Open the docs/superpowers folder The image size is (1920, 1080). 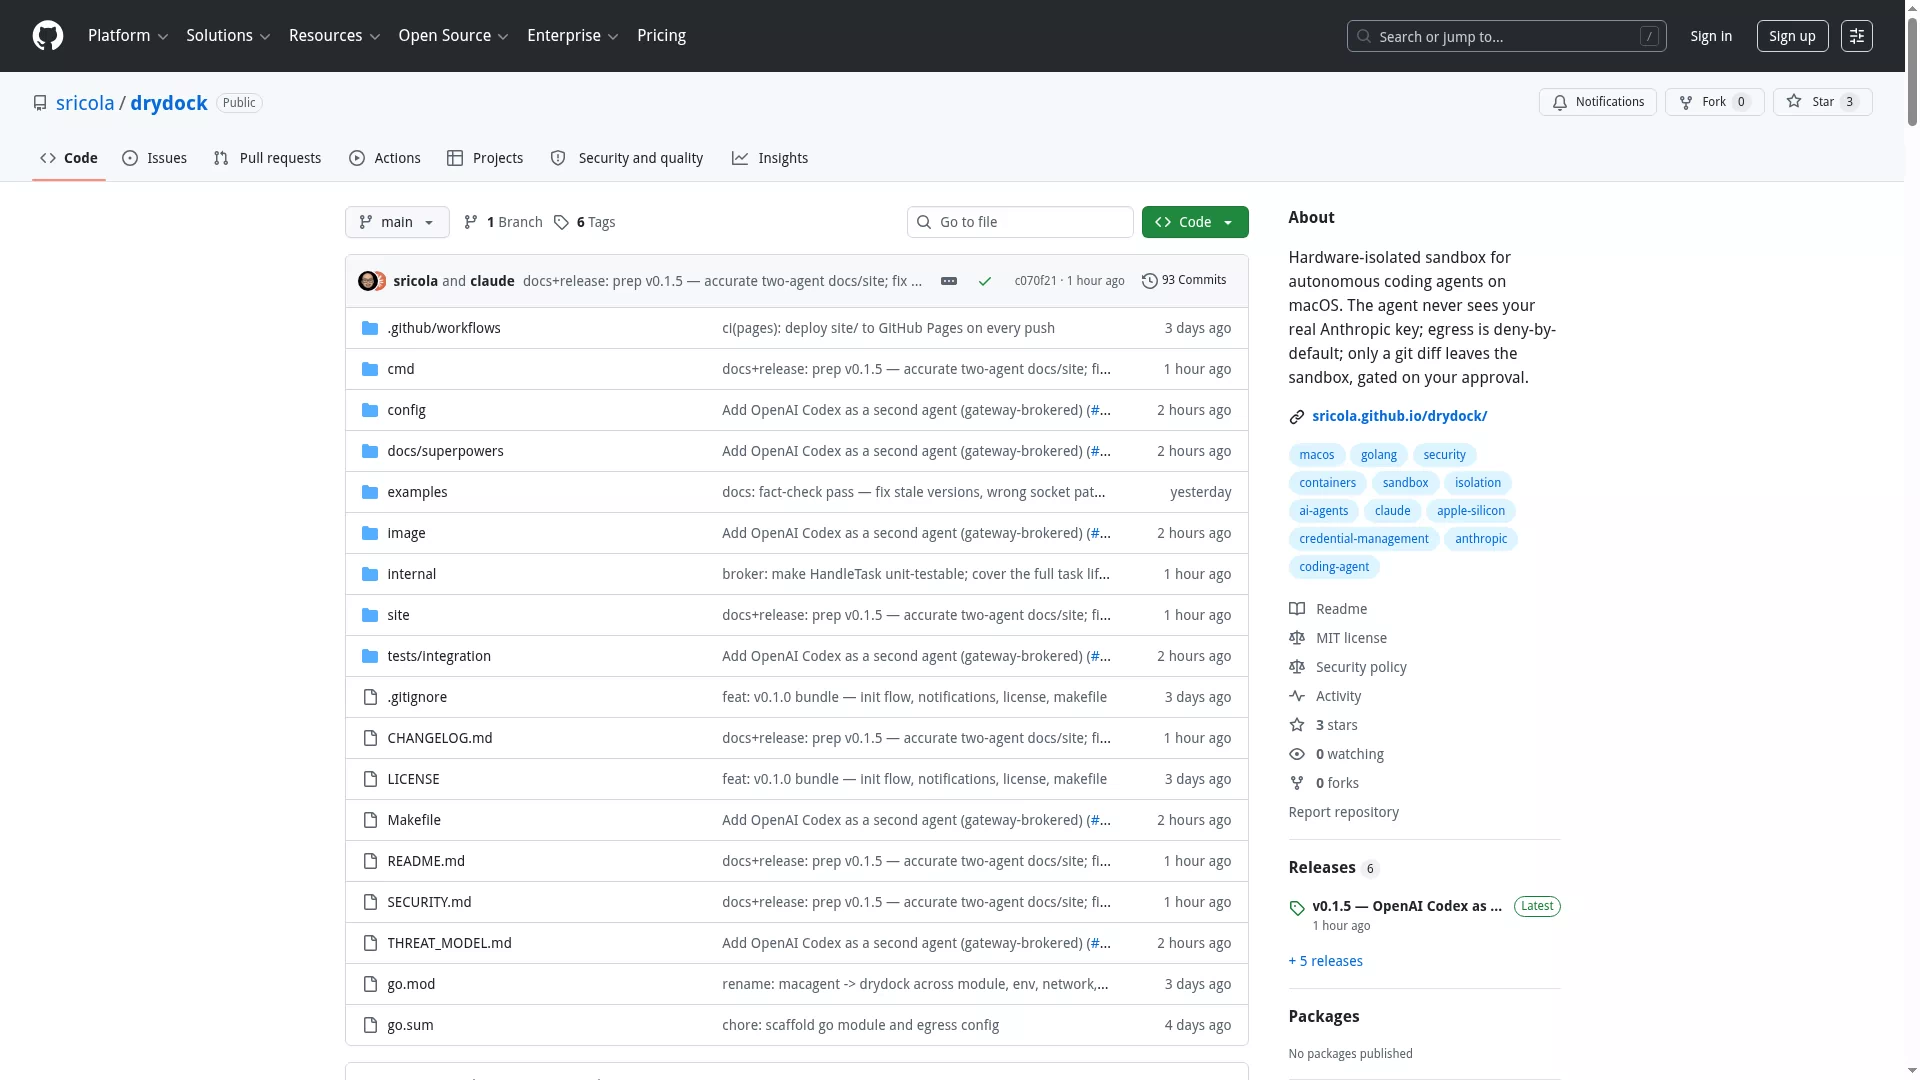point(445,451)
